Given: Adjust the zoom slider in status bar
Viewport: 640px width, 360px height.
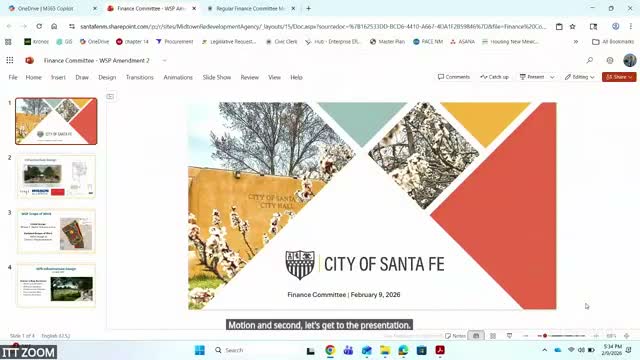Looking at the screenshot, I should (x=562, y=336).
